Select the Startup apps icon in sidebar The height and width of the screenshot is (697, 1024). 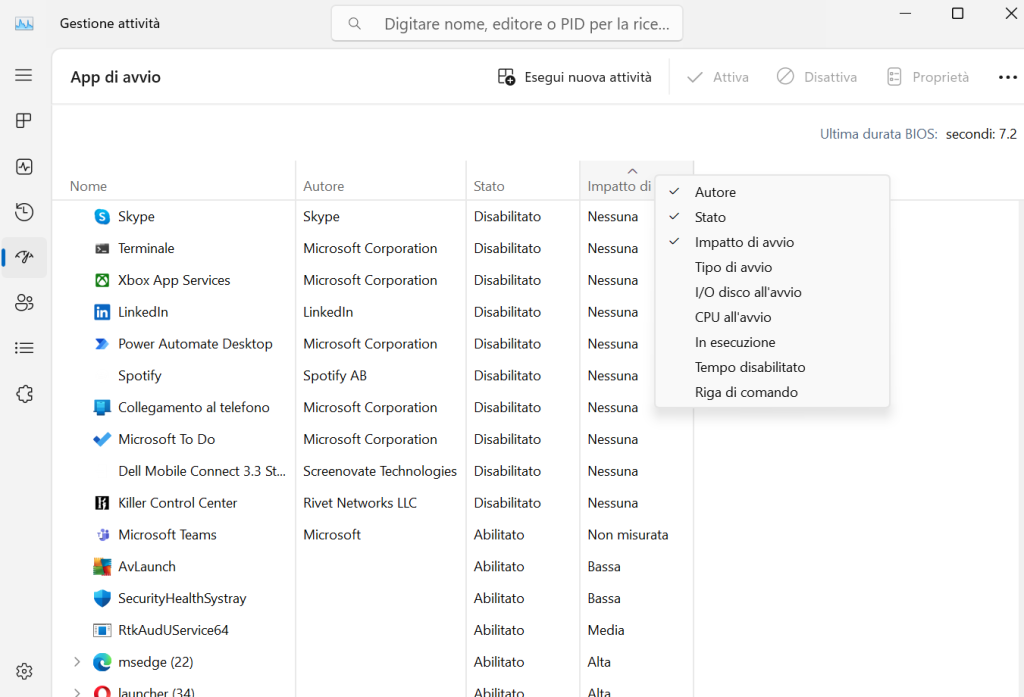coord(24,257)
